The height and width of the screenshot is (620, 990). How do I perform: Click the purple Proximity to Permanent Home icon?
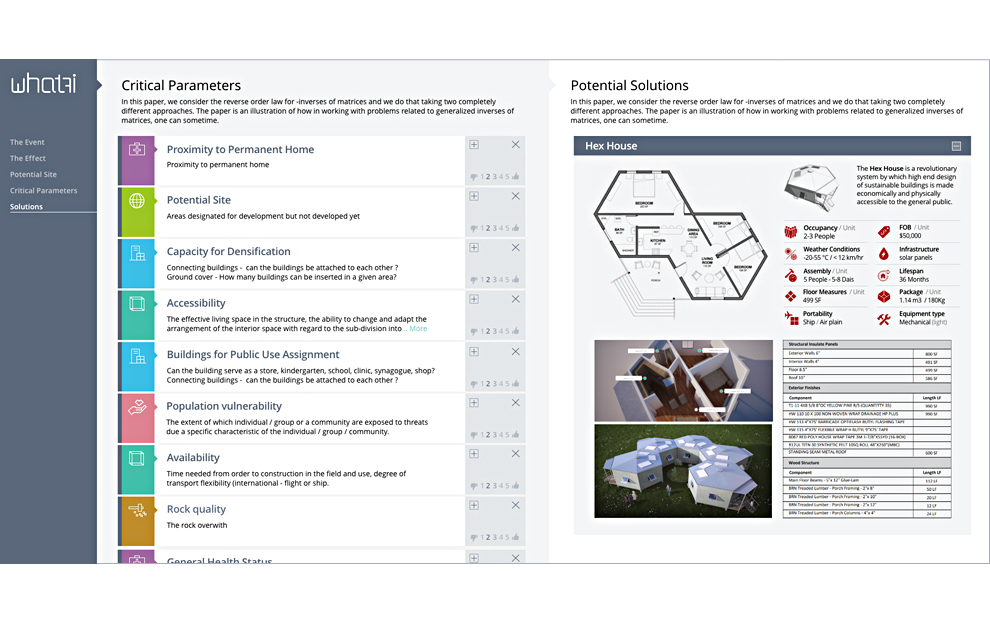pos(137,150)
